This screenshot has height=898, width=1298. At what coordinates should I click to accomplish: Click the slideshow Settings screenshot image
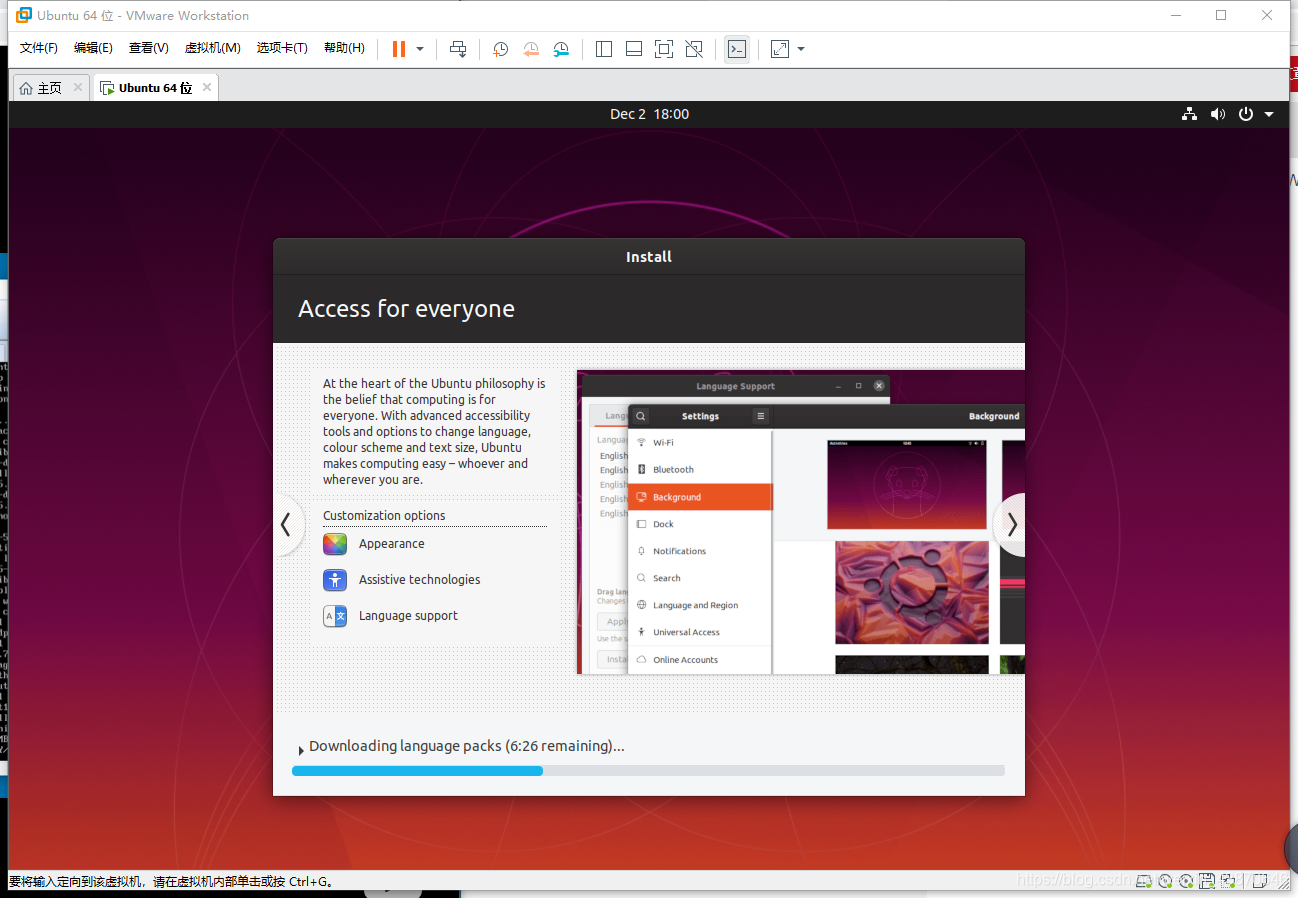(801, 522)
